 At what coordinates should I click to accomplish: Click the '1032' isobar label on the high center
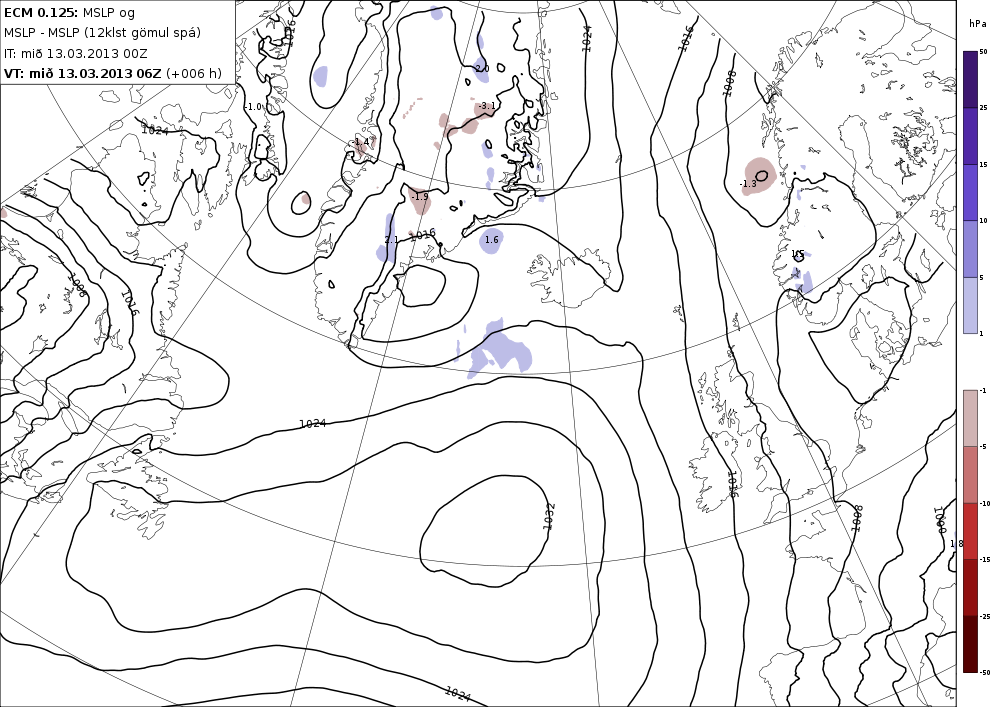548,516
